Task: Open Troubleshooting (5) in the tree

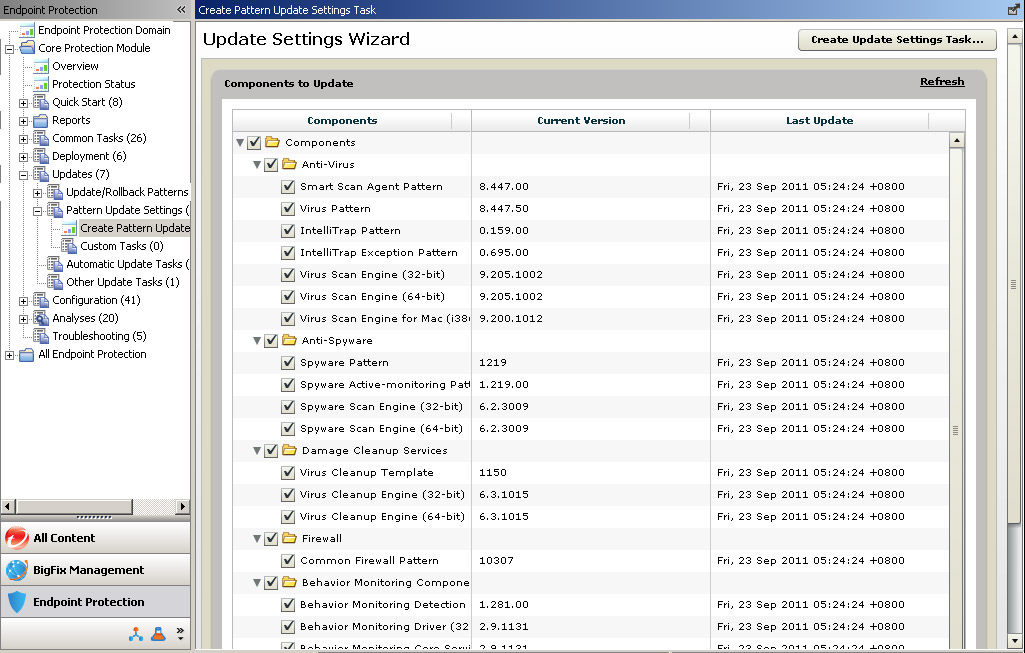Action: click(x=99, y=336)
